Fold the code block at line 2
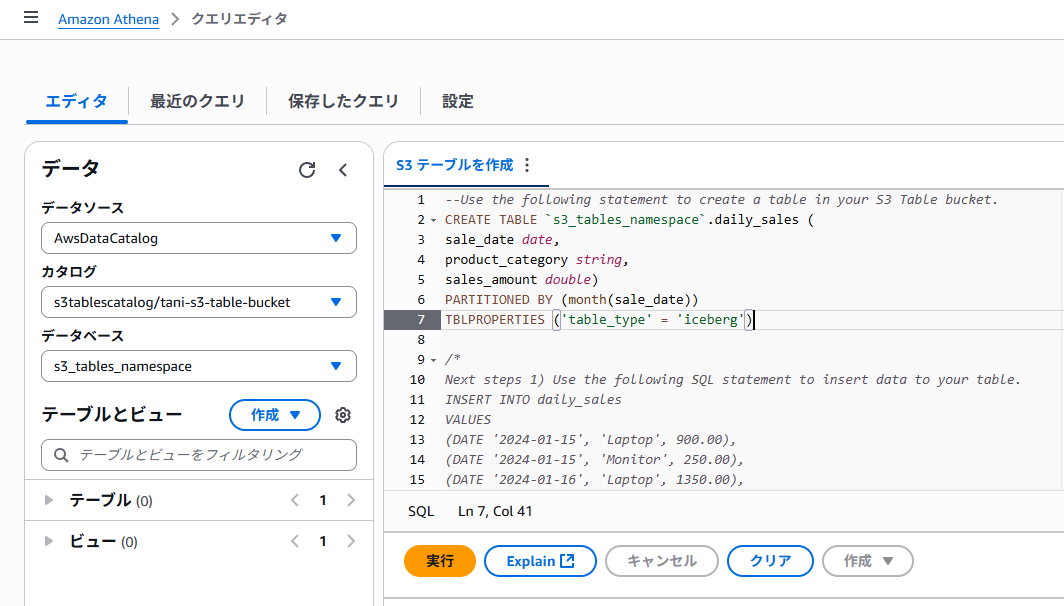Image resolution: width=1064 pixels, height=606 pixels. tap(433, 220)
